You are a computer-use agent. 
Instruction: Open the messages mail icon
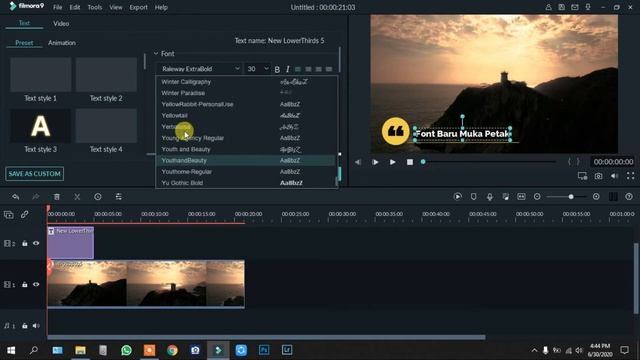[575, 7]
